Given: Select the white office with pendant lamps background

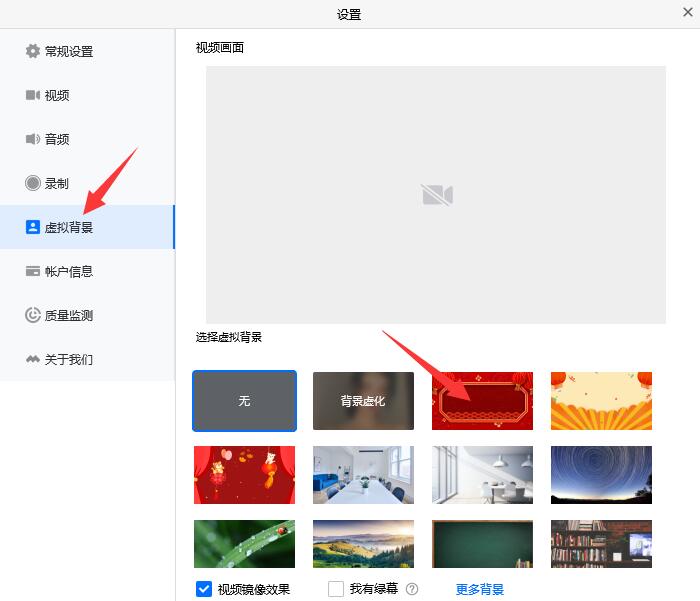Looking at the screenshot, I should tap(482, 475).
